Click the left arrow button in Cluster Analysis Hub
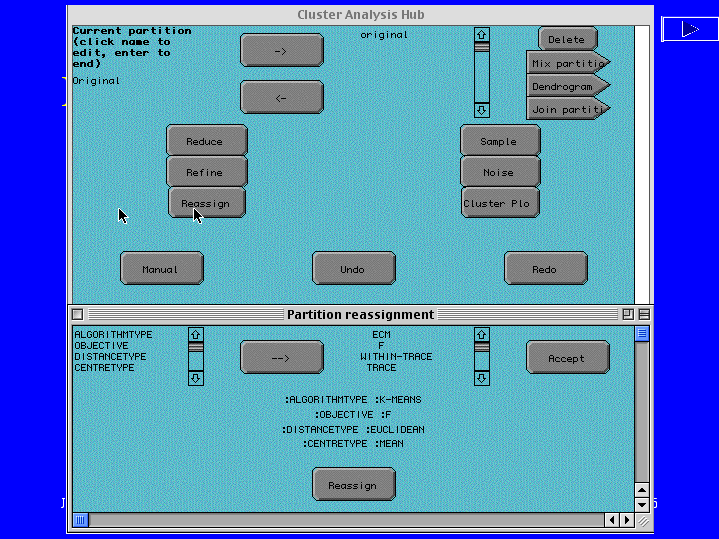The image size is (719, 539). (x=281, y=97)
